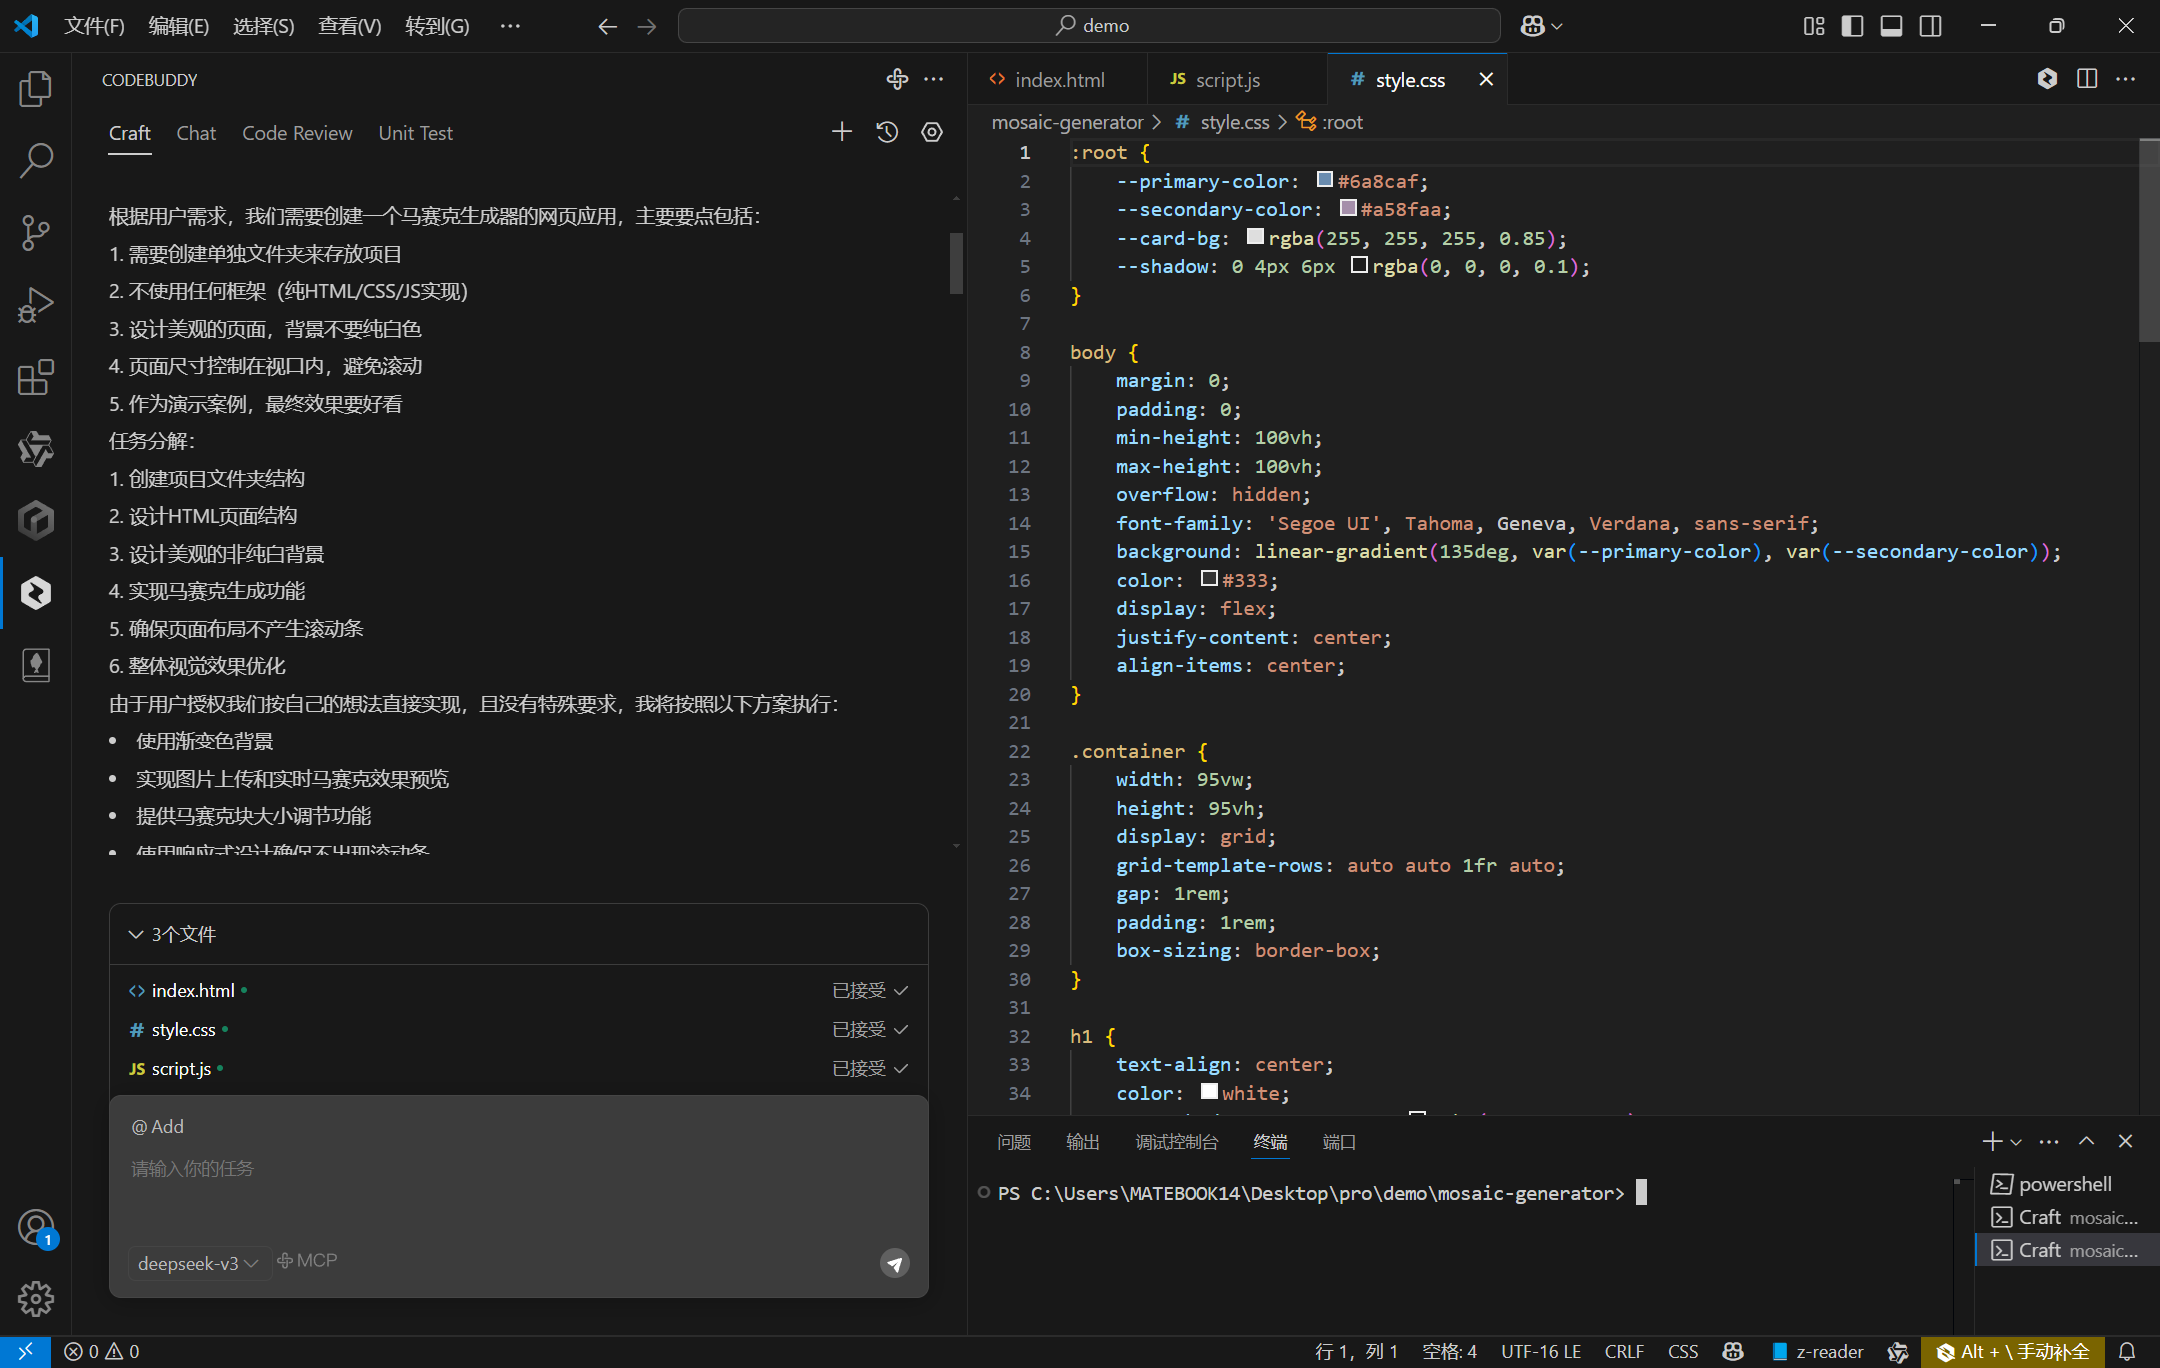
Task: Split the editor to the right
Action: pyautogui.click(x=2087, y=79)
